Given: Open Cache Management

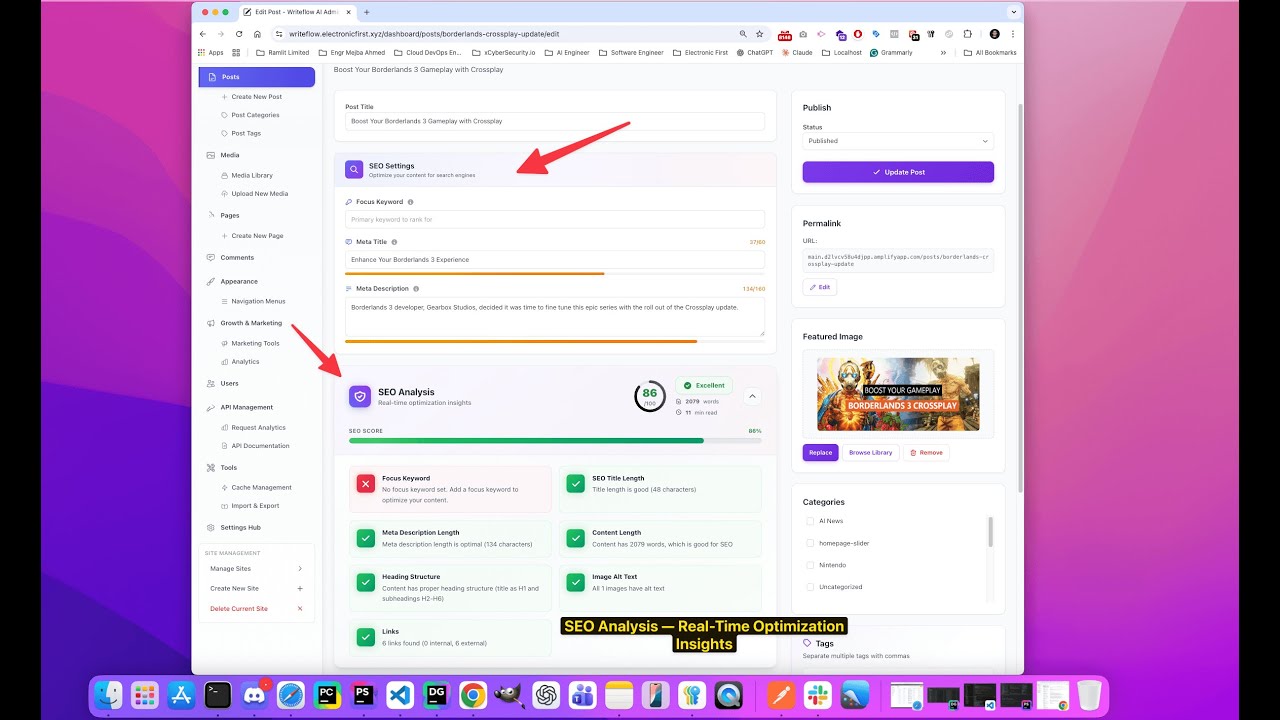Looking at the screenshot, I should pos(261,487).
